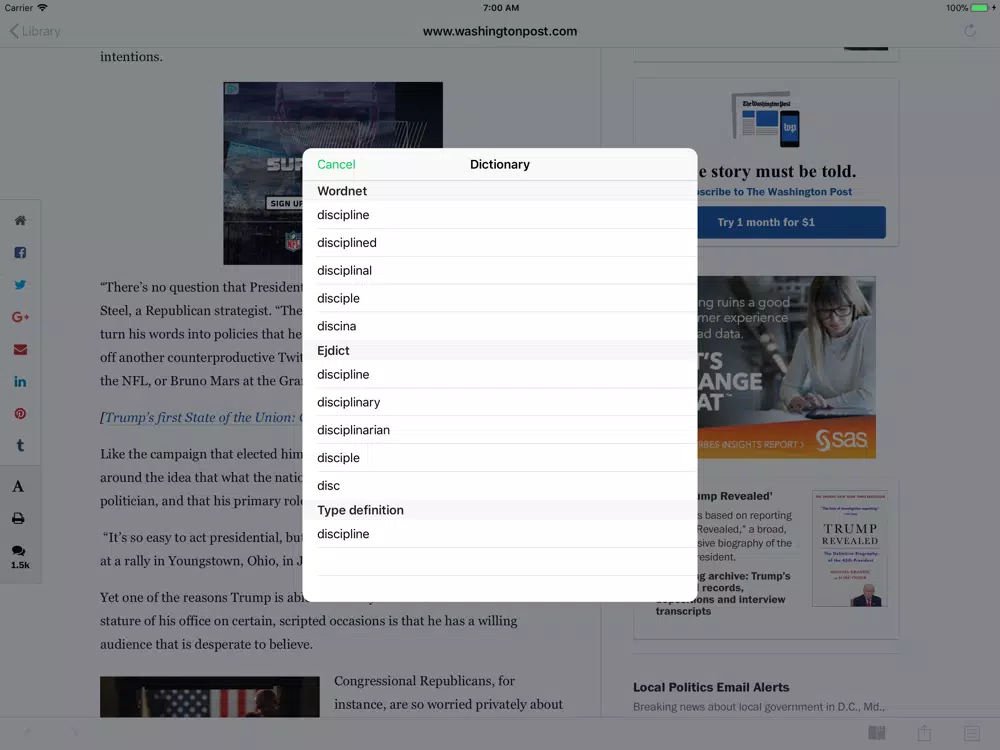Open text size option (A icon)
Image resolution: width=1000 pixels, height=750 pixels.
click(x=18, y=486)
